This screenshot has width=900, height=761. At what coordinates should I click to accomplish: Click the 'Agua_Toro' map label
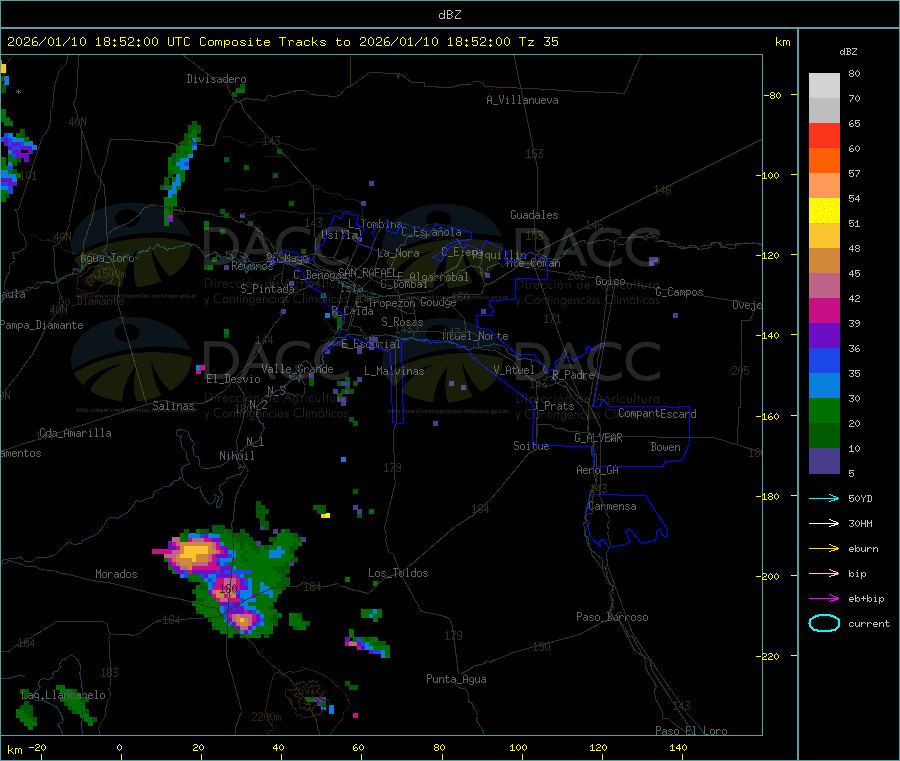click(x=107, y=258)
